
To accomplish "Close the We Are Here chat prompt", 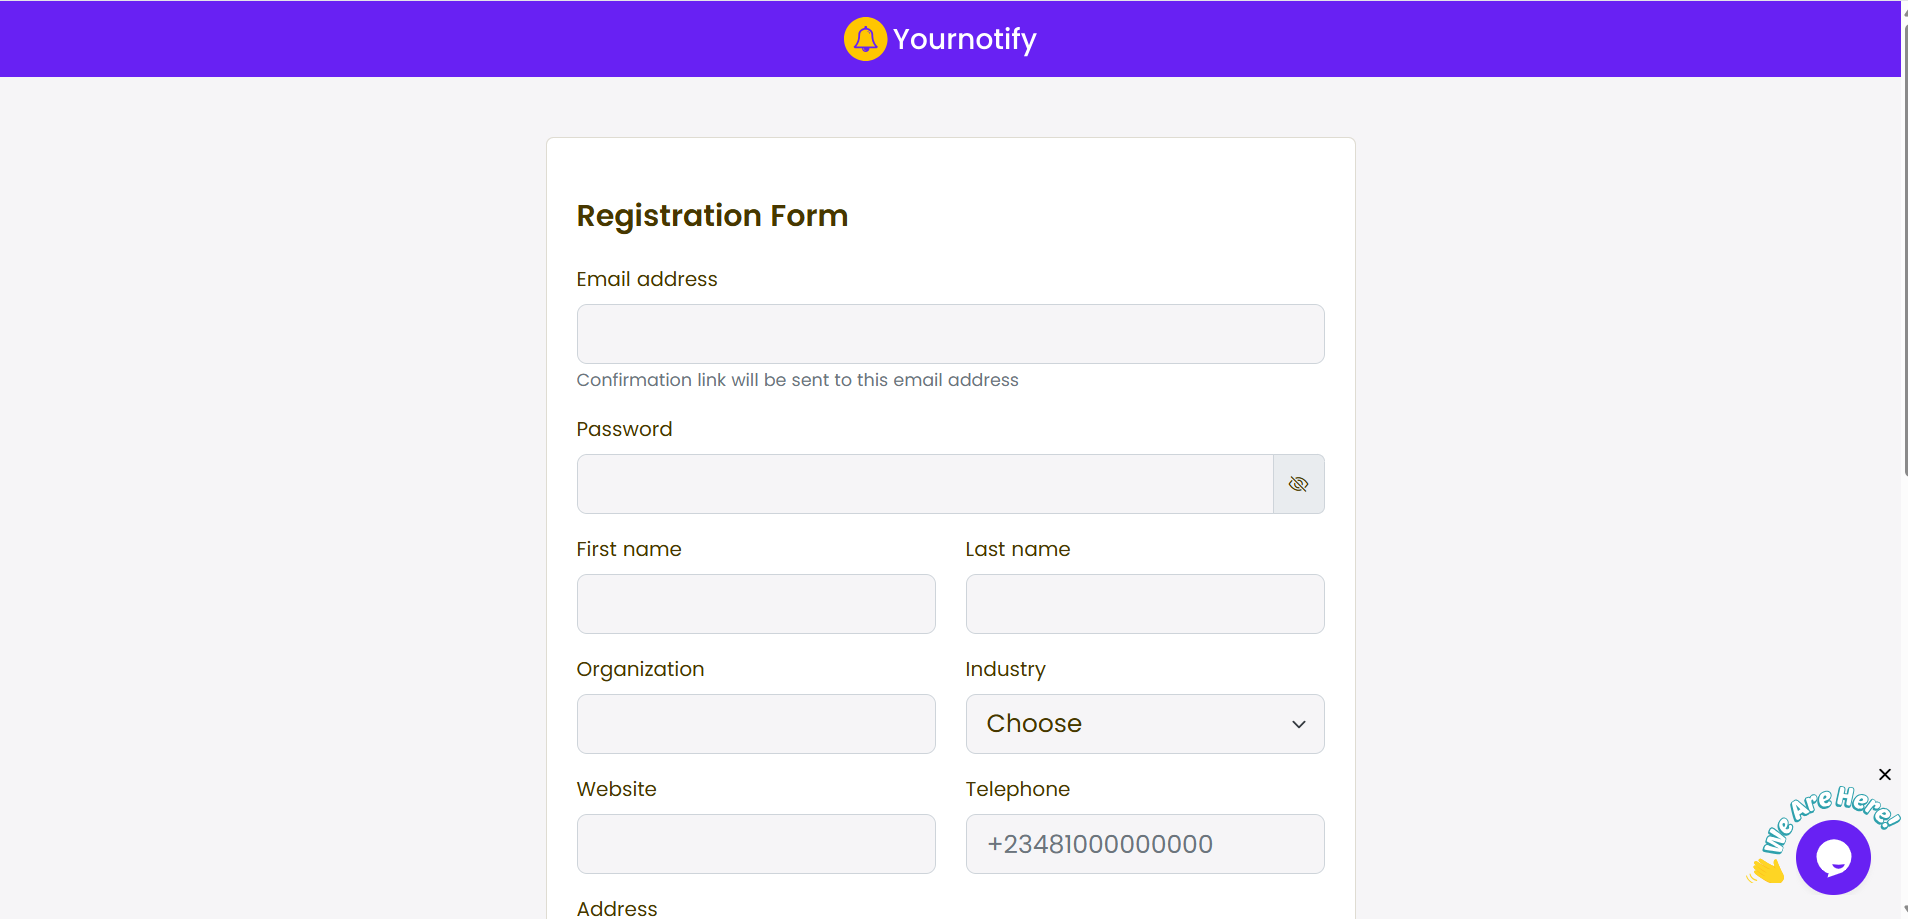I will [x=1884, y=774].
